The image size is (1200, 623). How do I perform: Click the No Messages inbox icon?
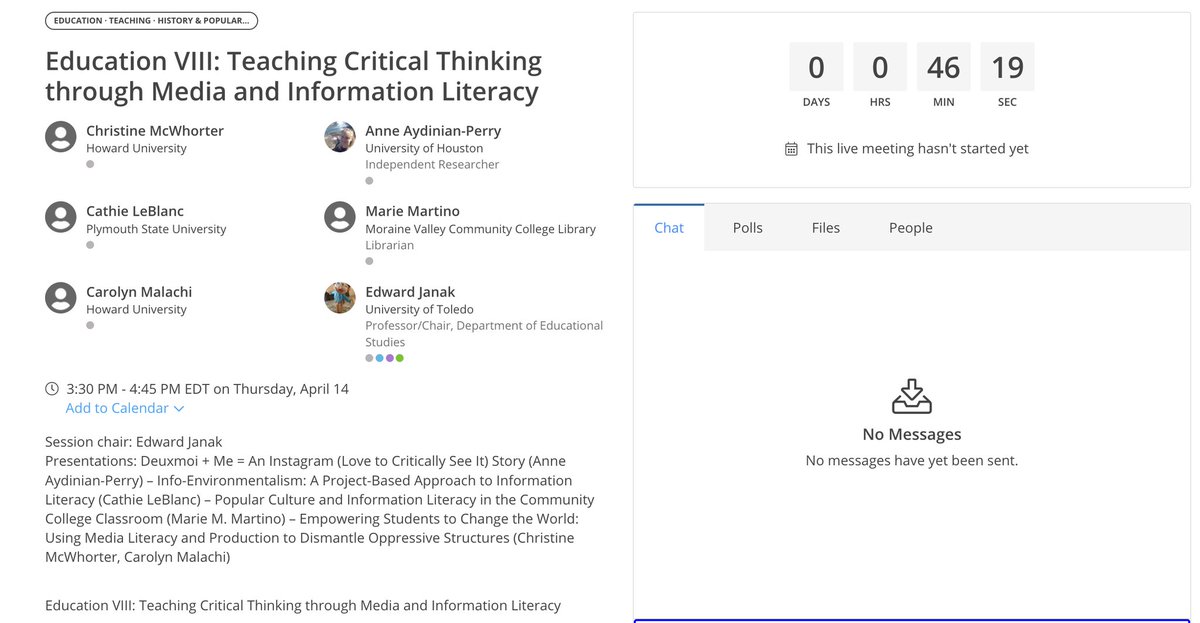tap(911, 397)
